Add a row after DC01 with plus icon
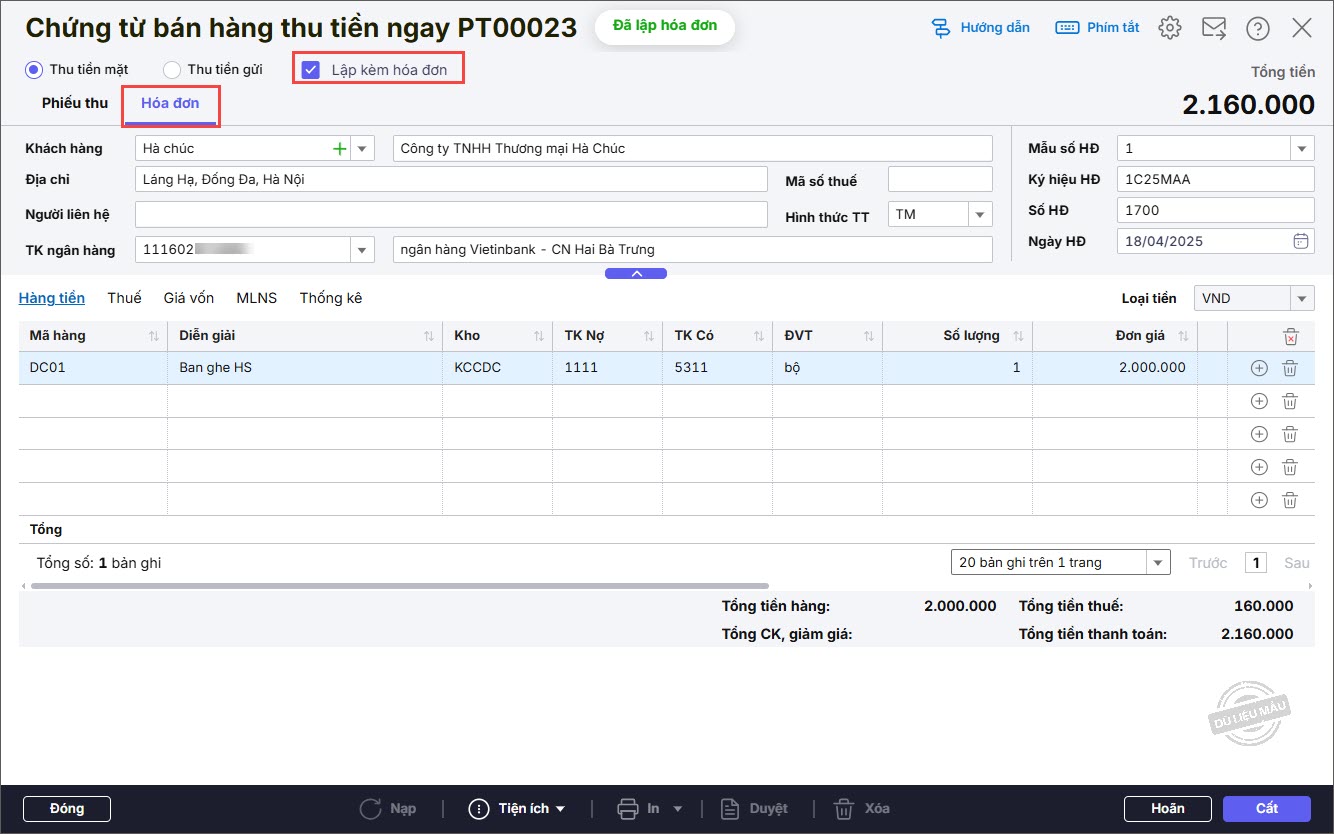 tap(1259, 368)
